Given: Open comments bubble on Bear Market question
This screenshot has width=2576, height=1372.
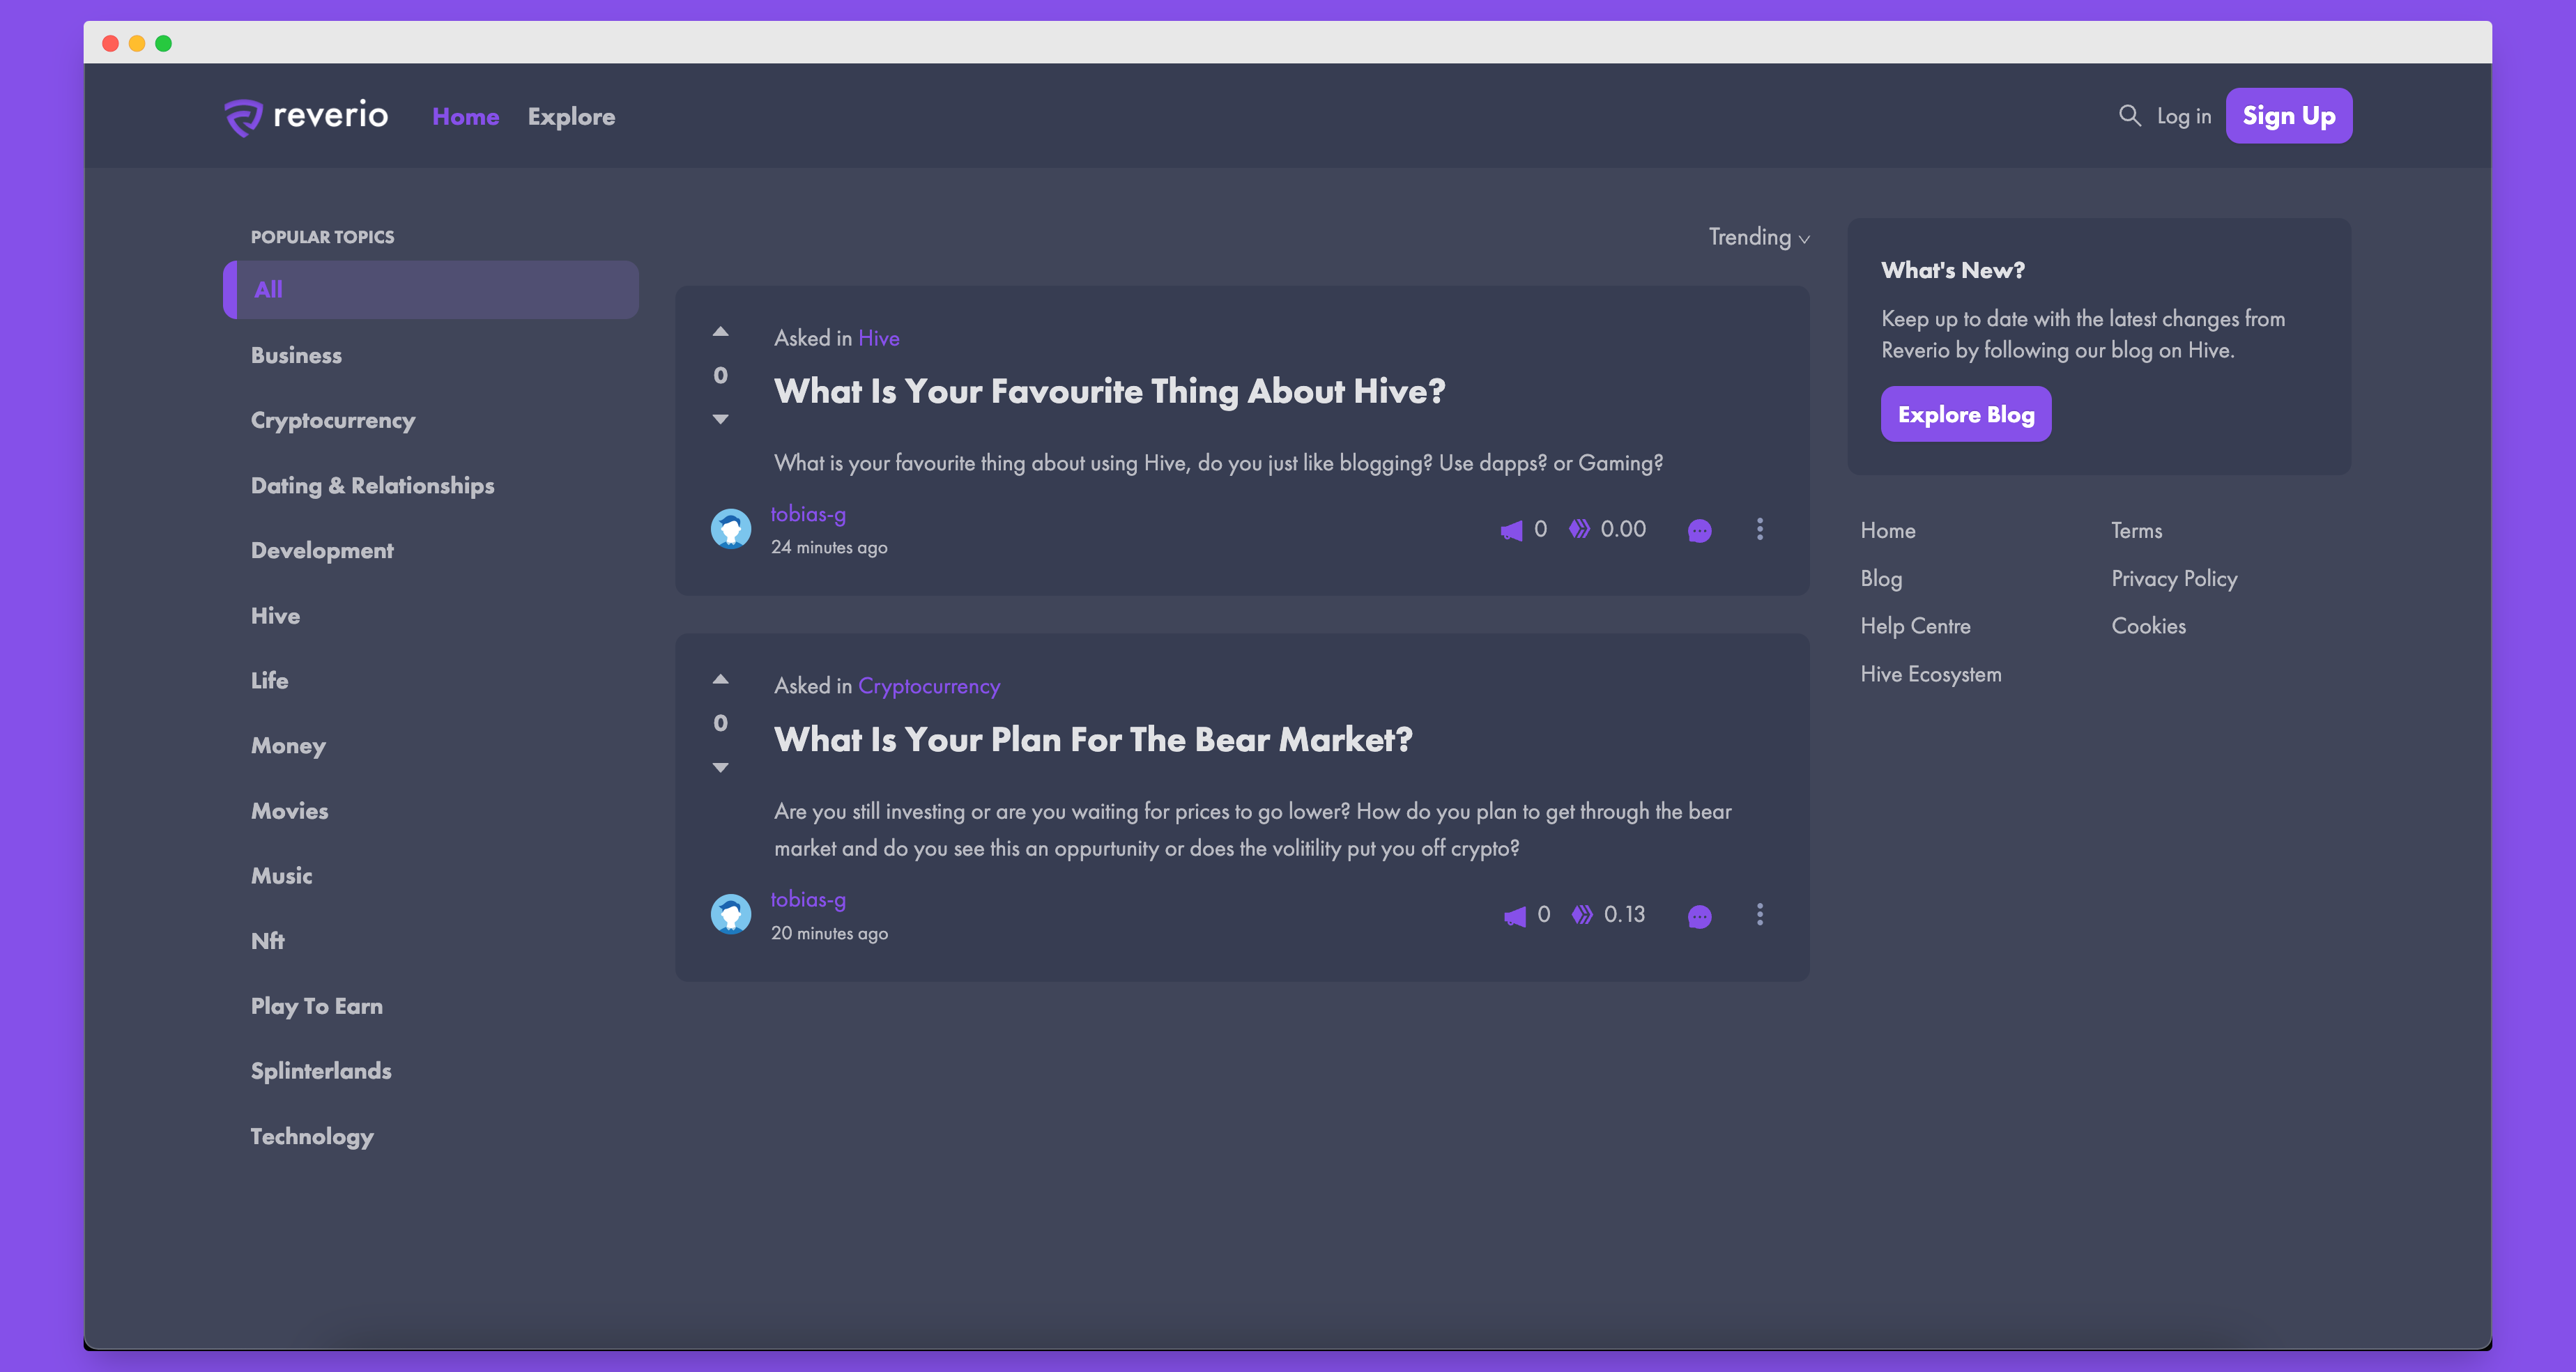Looking at the screenshot, I should tap(1699, 916).
